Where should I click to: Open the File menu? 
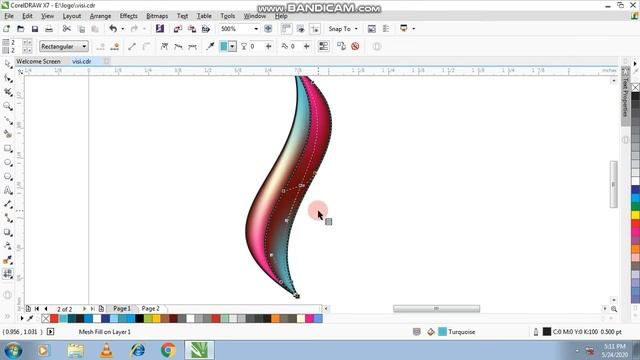9,16
